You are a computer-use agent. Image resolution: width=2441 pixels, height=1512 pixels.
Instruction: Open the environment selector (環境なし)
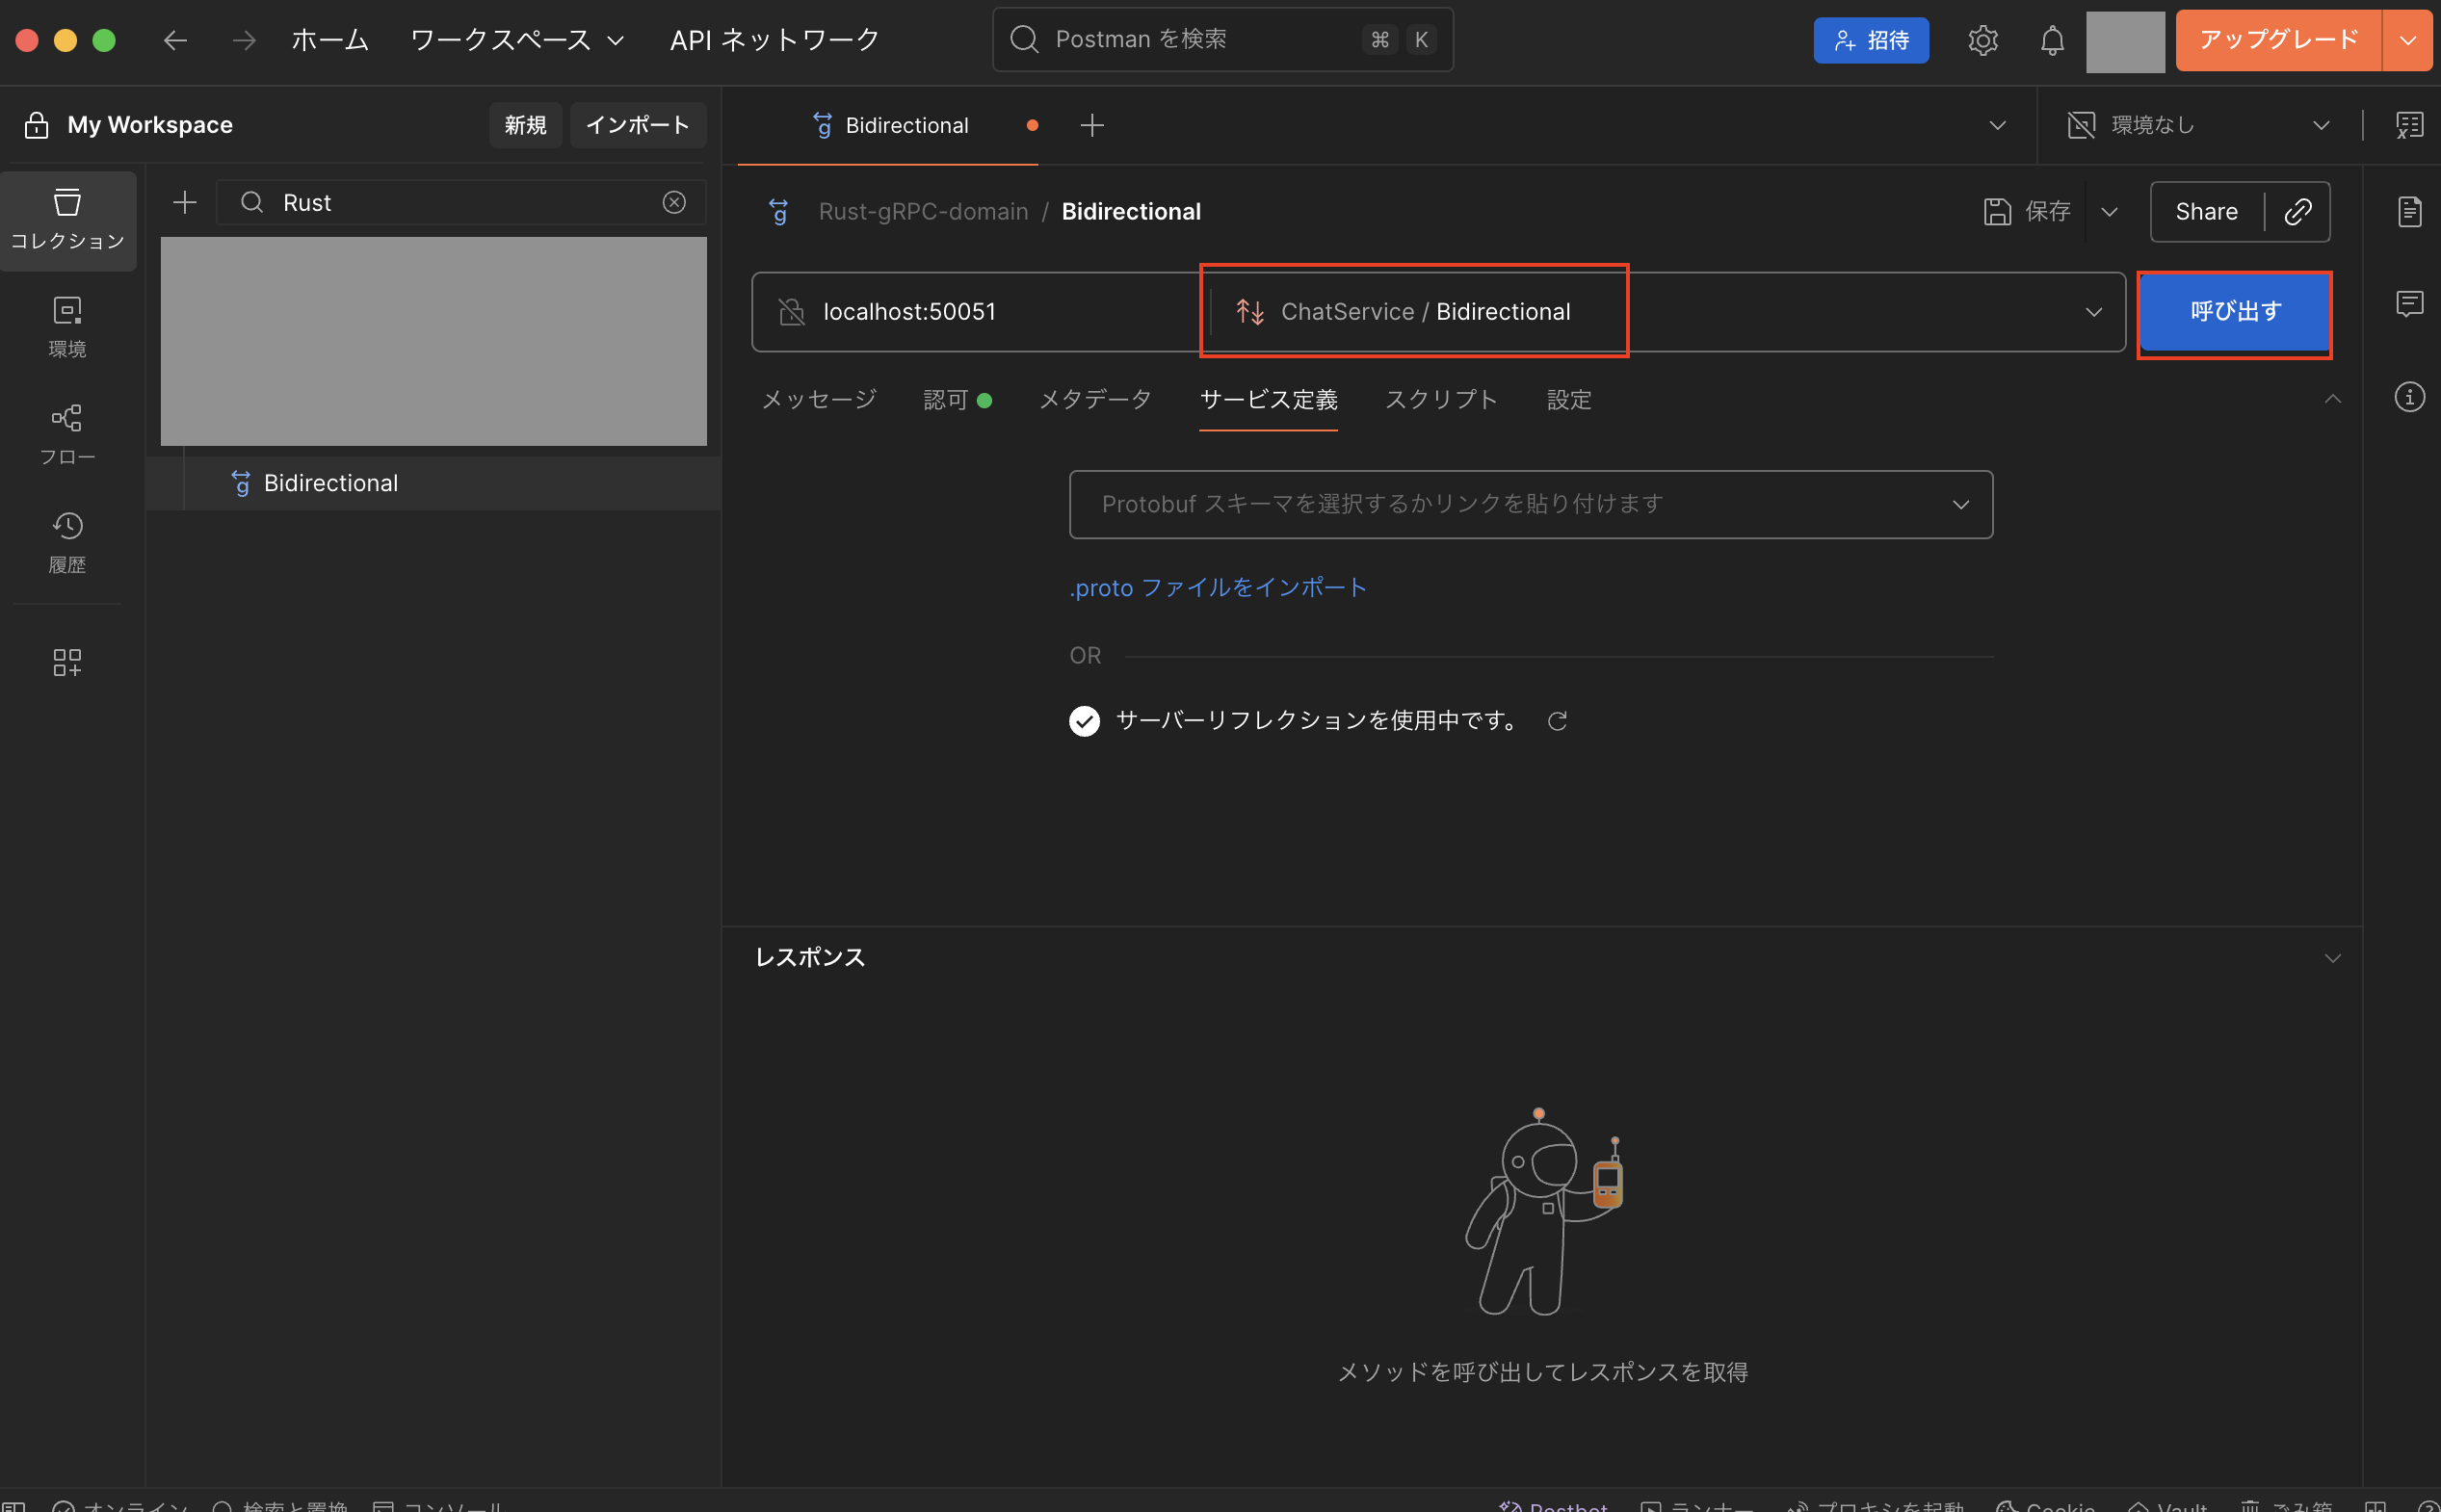(x=2199, y=125)
